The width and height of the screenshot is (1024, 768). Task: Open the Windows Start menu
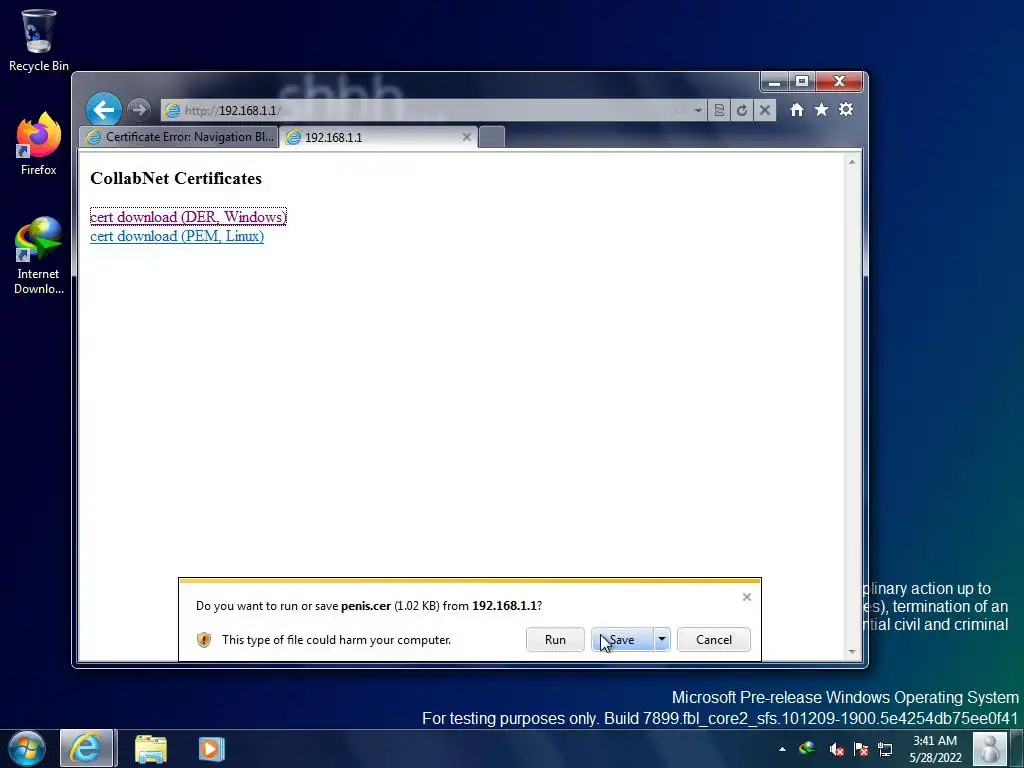pyautogui.click(x=27, y=748)
